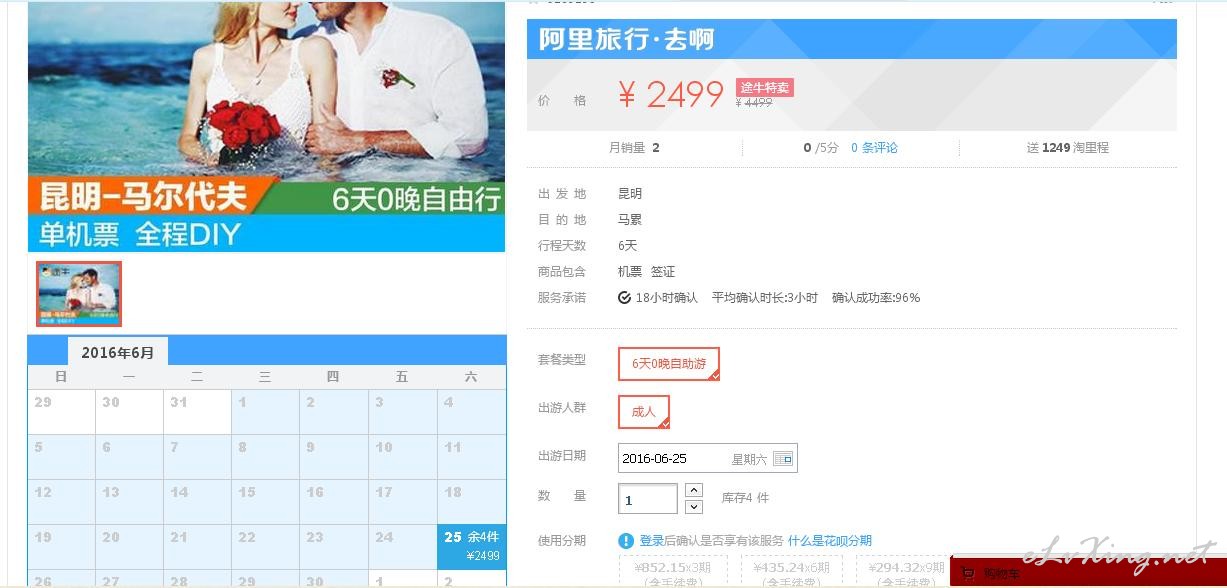
Task: Decrease quantity with the down arrow
Action: pyautogui.click(x=694, y=507)
